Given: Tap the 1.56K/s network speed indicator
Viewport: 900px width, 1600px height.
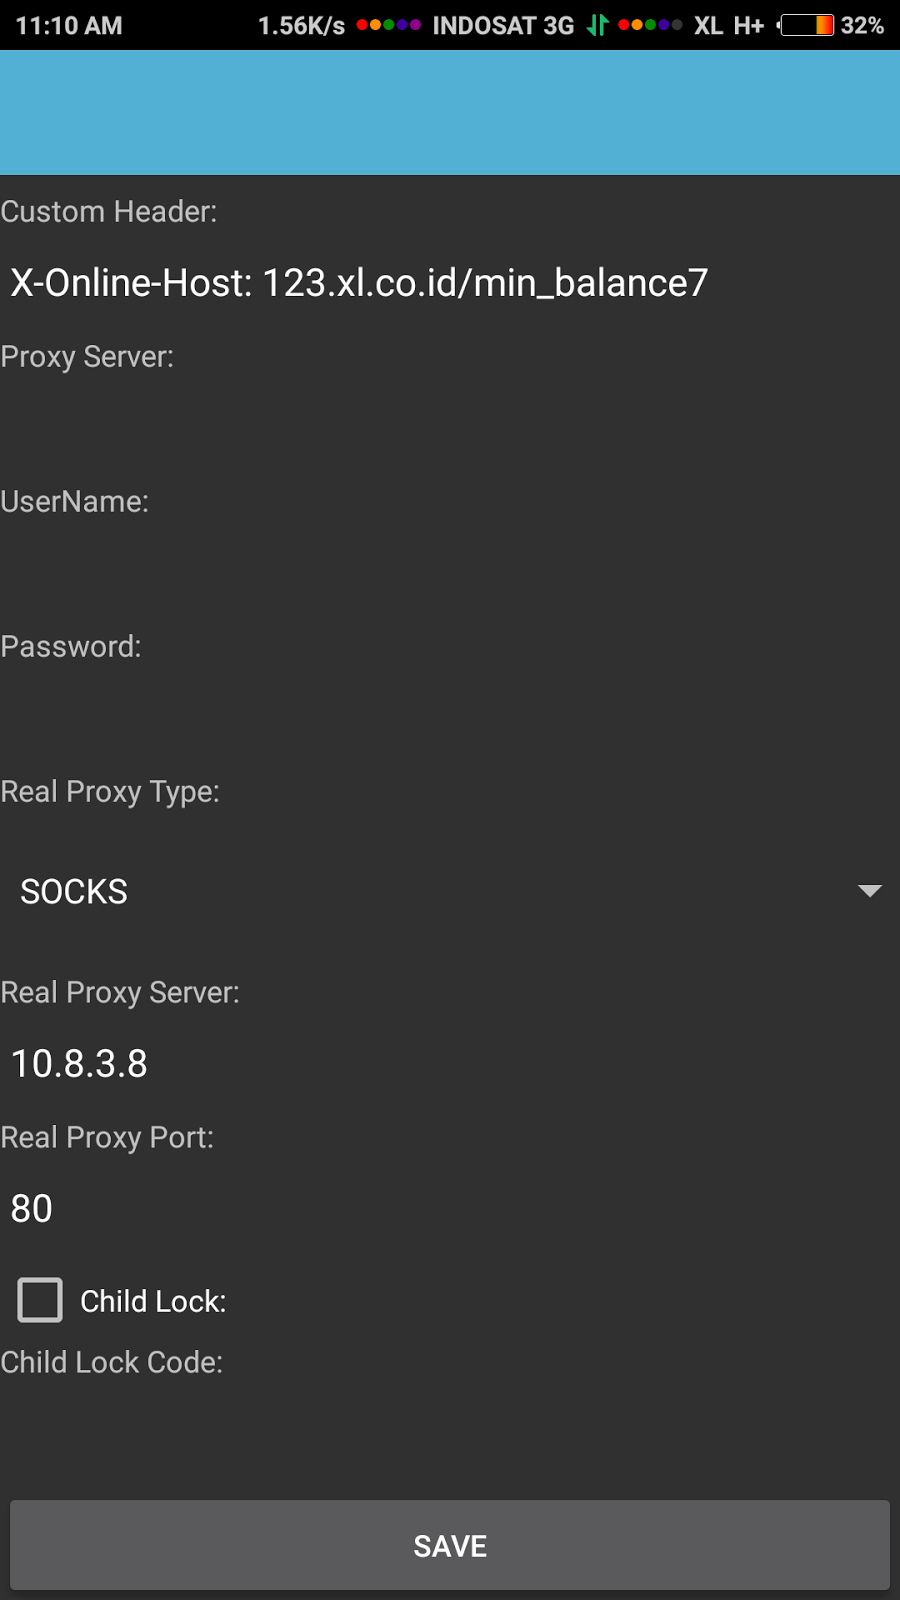Looking at the screenshot, I should click(301, 25).
